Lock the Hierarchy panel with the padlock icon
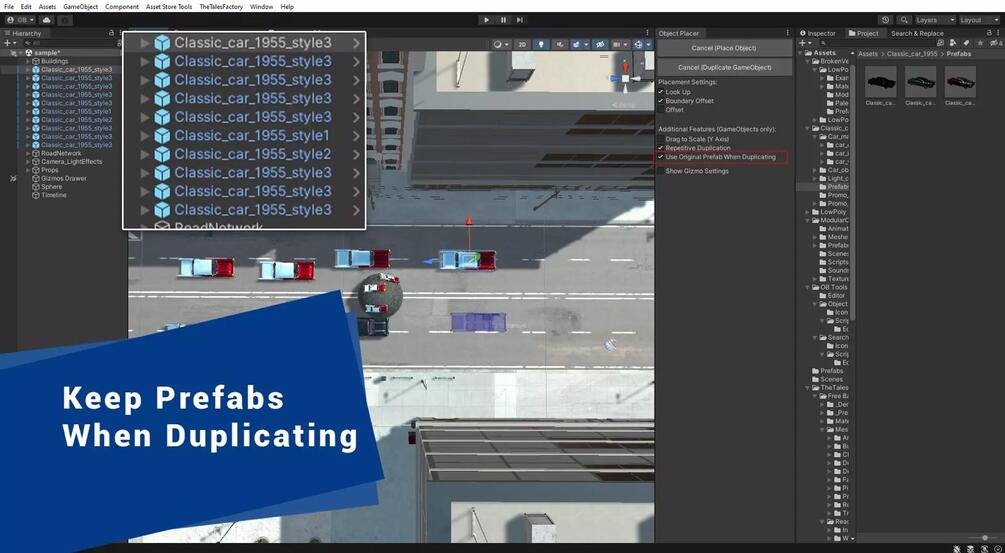This screenshot has height=553, width=1005. (x=111, y=33)
